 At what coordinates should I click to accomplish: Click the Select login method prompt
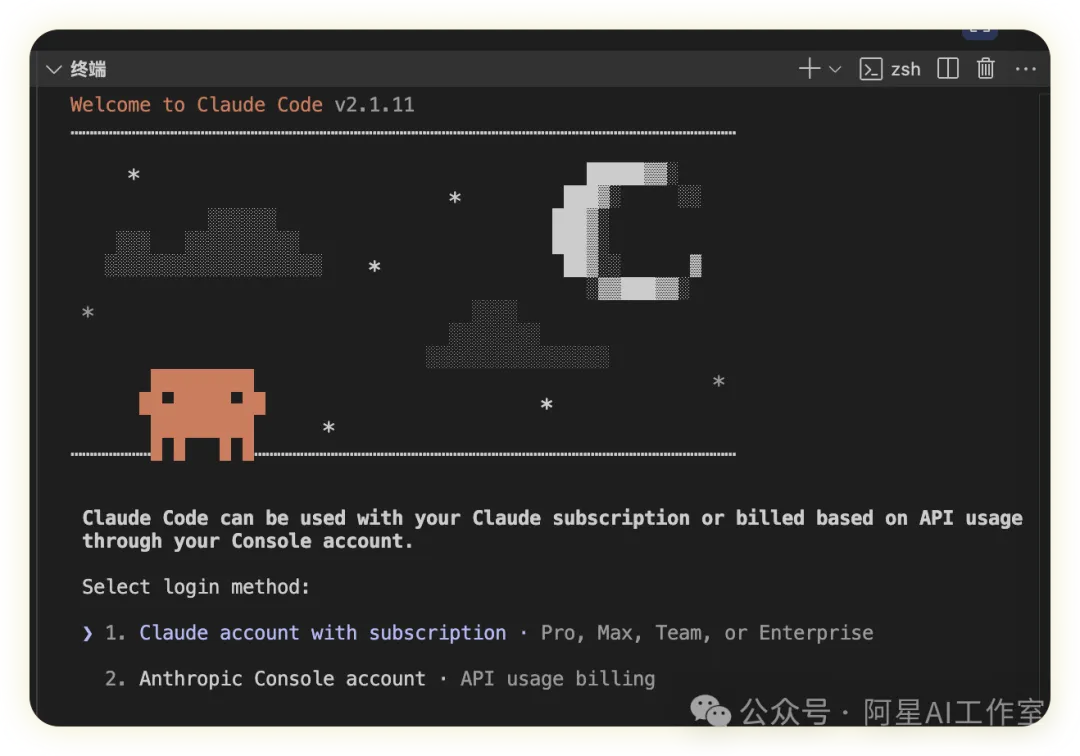pos(196,587)
